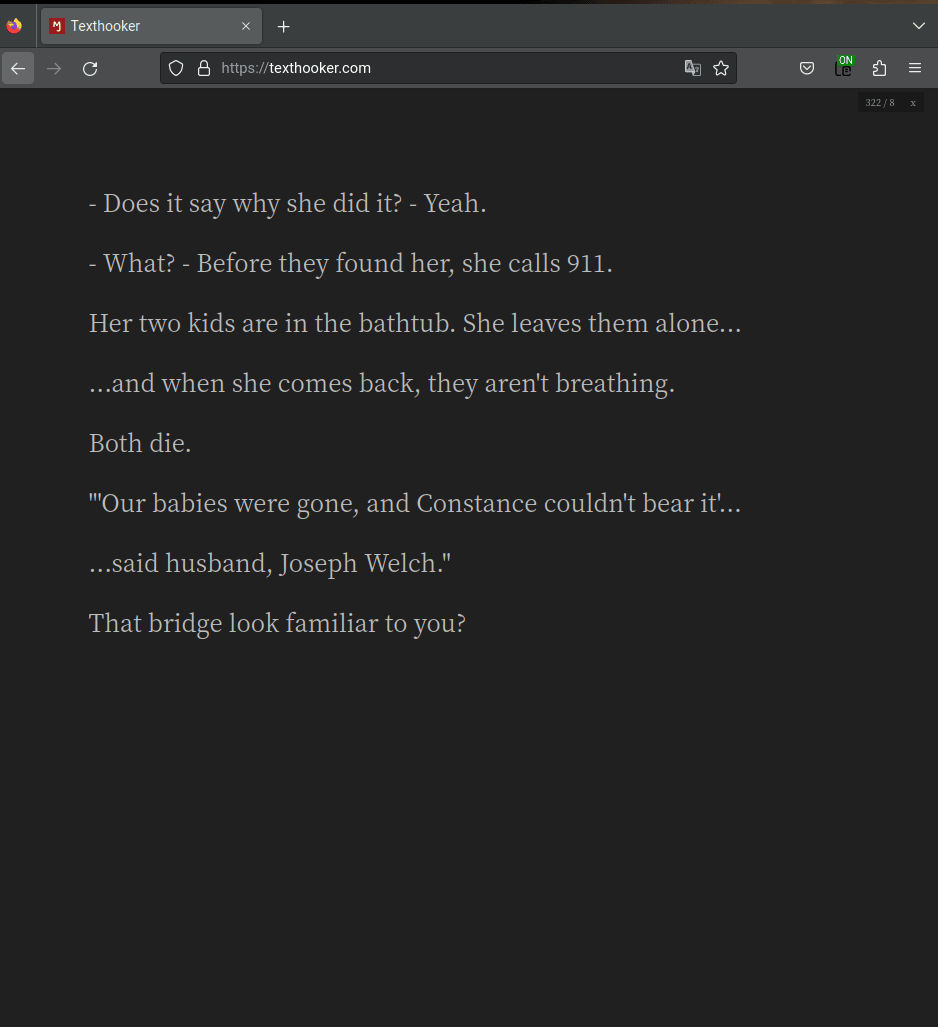Image resolution: width=938 pixels, height=1027 pixels.
Task: Show site security padlock info
Action: 204,68
